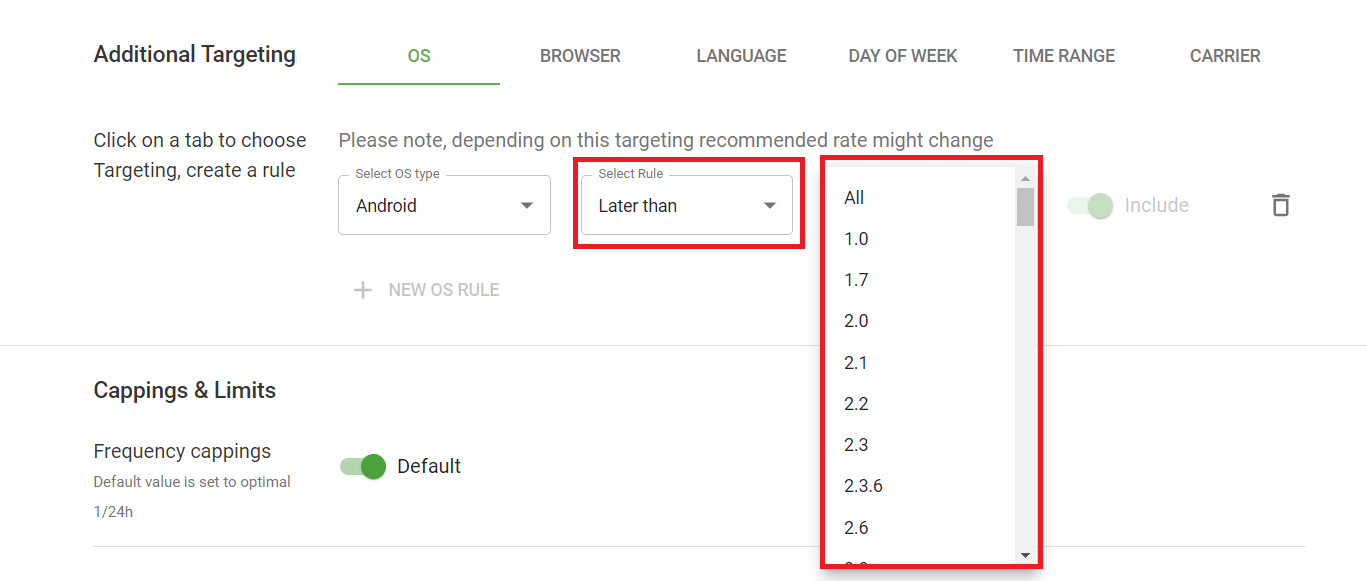Viewport: 1367px width, 581px height.
Task: Toggle the Include switch
Action: (x=1089, y=206)
